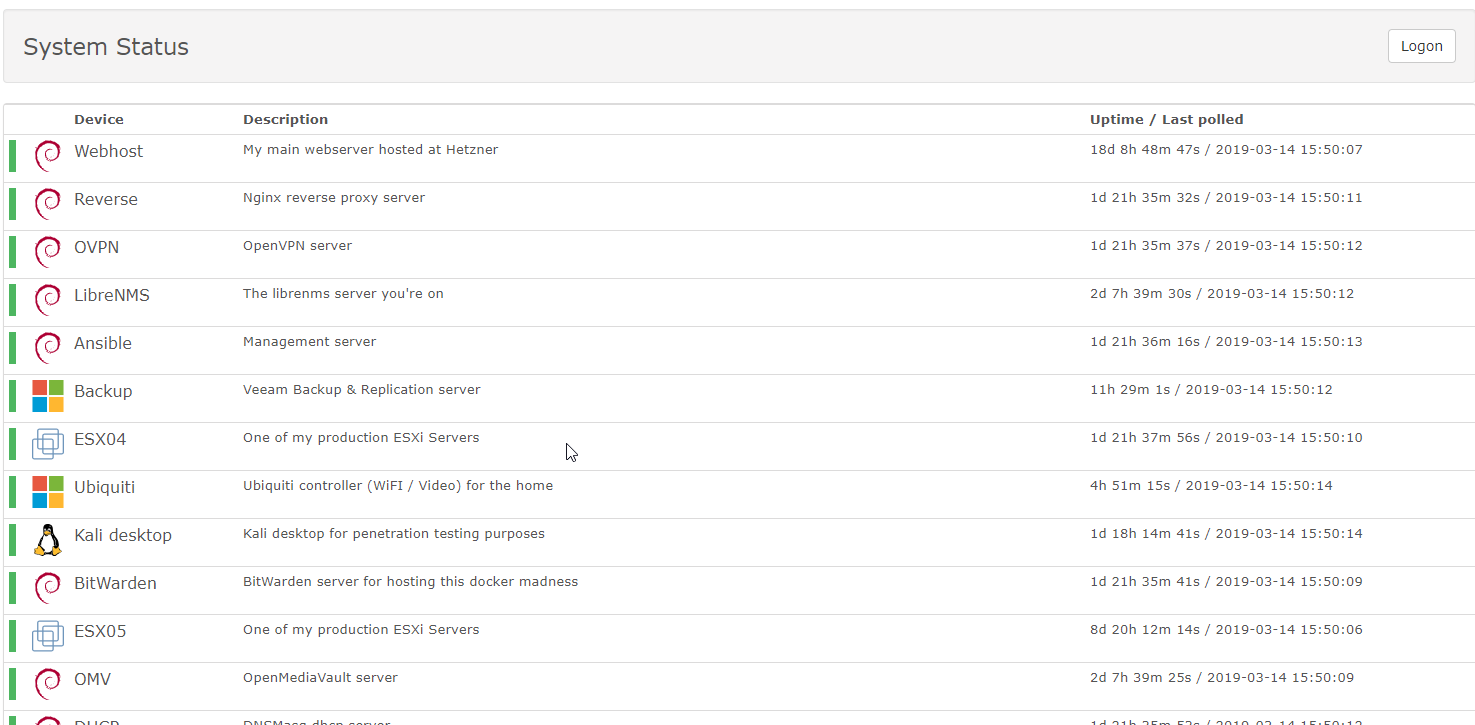Click the Logon button
The height and width of the screenshot is (725, 1475).
1421,46
